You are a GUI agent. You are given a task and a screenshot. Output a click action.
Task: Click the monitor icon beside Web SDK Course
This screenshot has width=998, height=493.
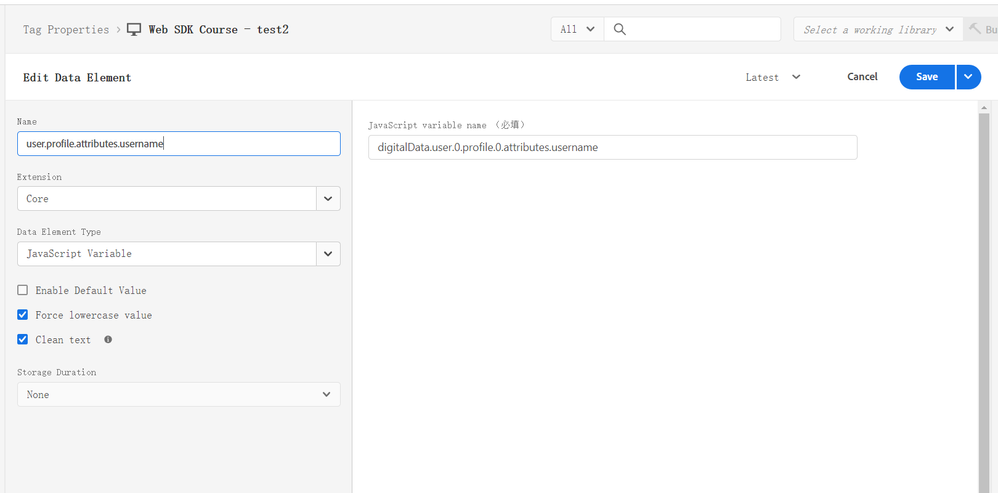tap(134, 30)
